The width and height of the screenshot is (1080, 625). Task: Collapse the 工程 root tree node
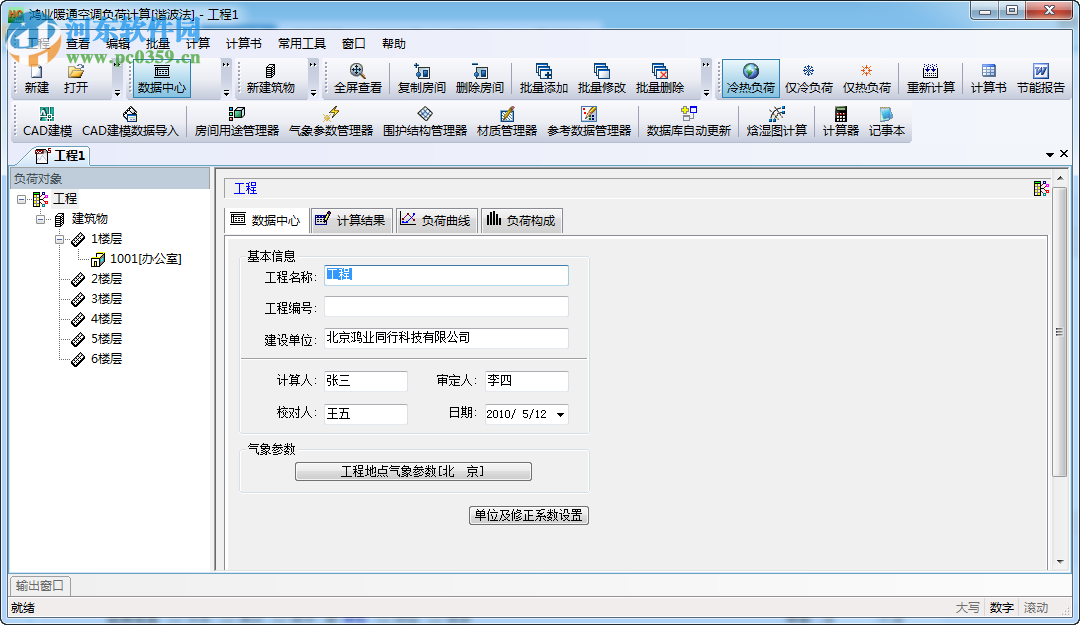click(x=21, y=199)
